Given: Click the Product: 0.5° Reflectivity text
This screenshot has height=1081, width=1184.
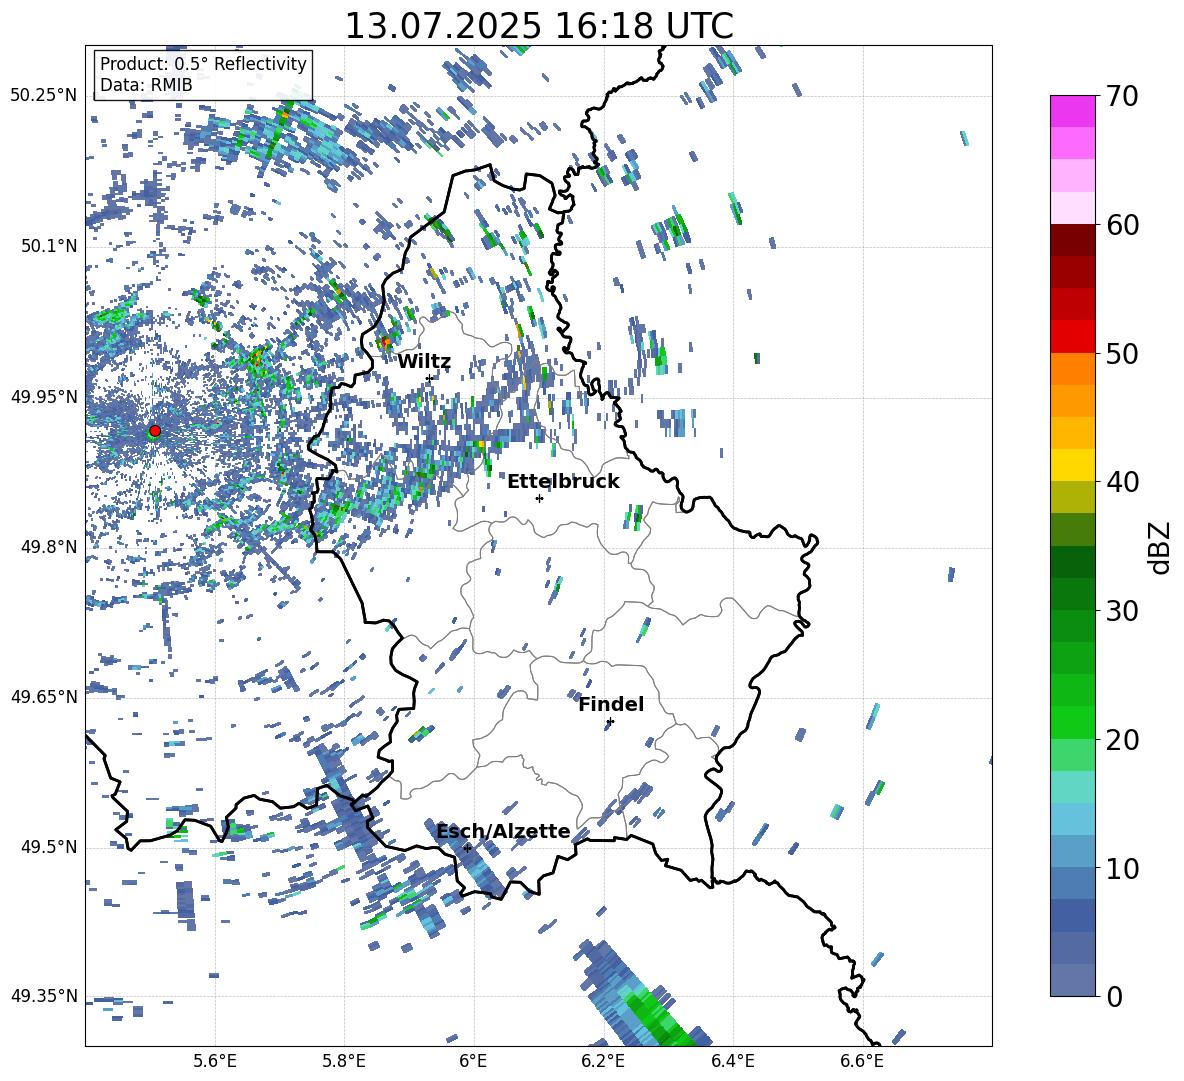Looking at the screenshot, I should [x=203, y=64].
